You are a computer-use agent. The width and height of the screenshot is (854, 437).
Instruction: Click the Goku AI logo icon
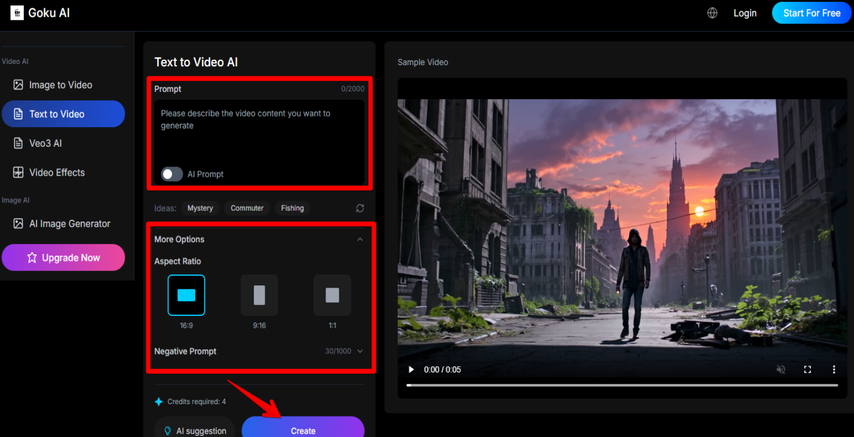coord(16,13)
